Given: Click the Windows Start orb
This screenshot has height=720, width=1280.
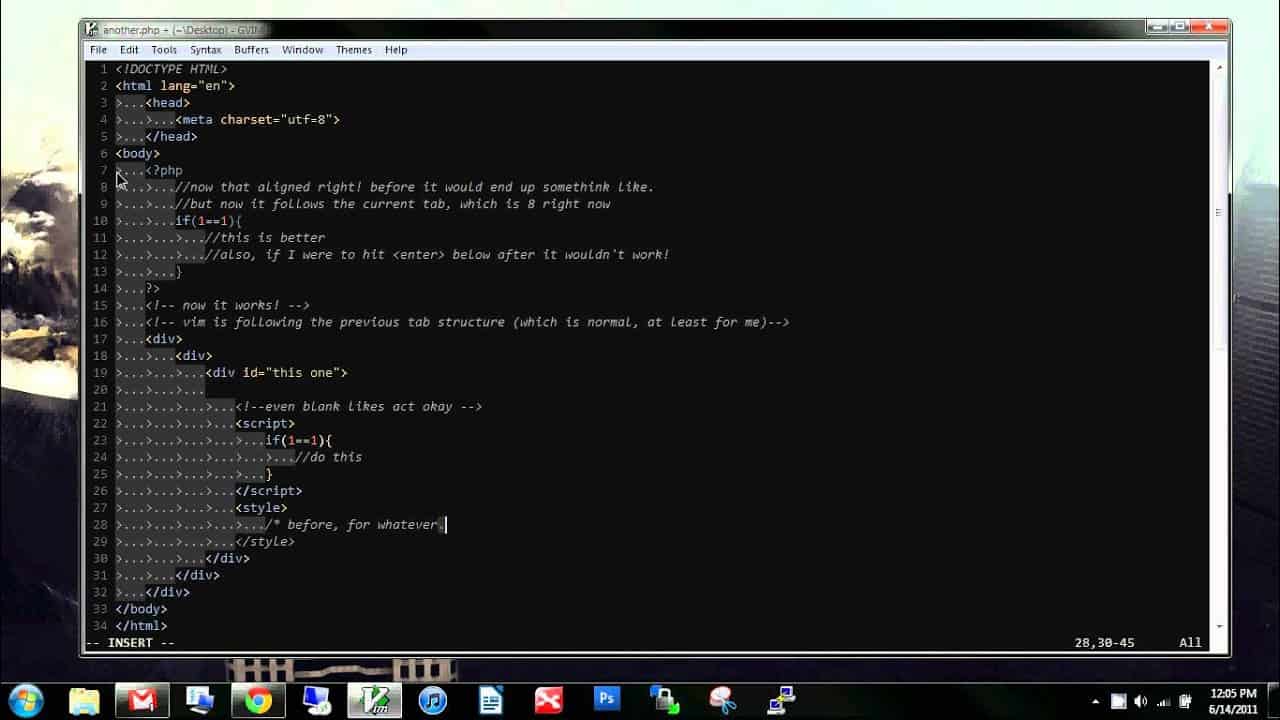Looking at the screenshot, I should point(25,700).
